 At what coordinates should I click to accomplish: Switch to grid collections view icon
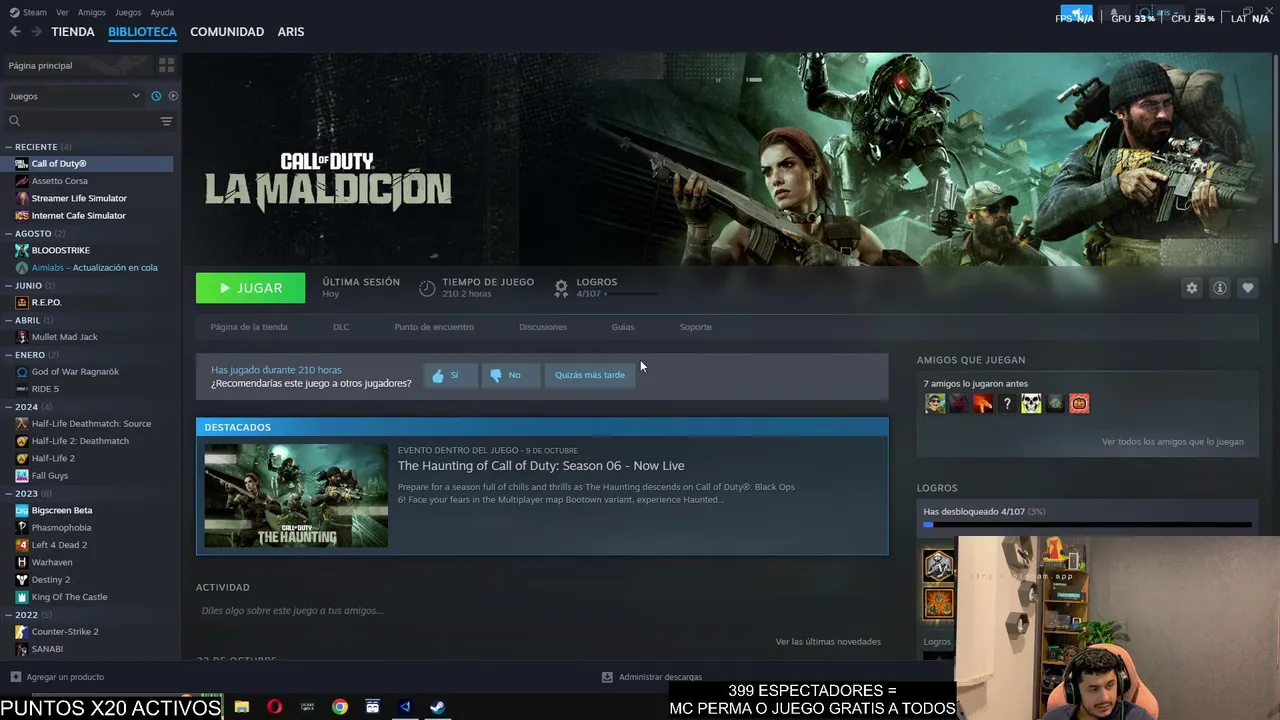point(166,65)
